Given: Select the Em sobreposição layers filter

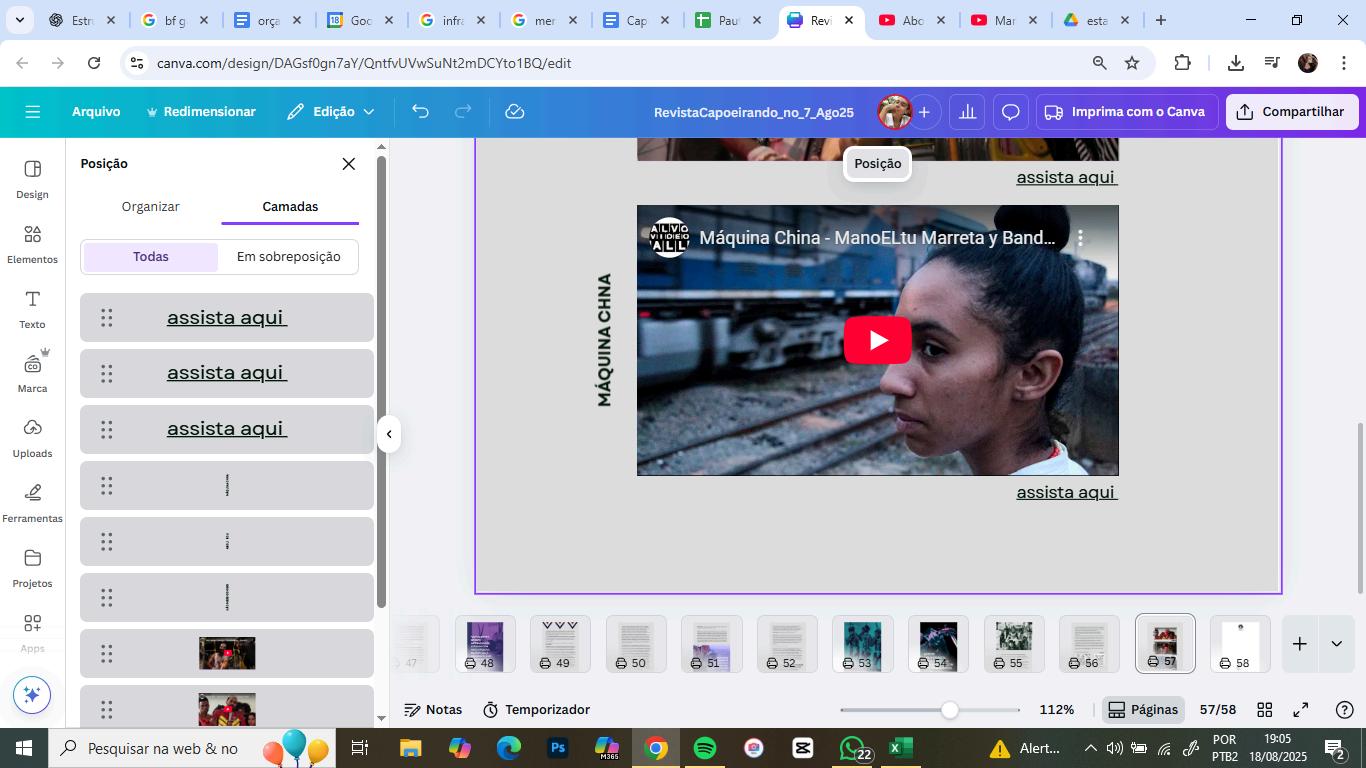Looking at the screenshot, I should [289, 257].
